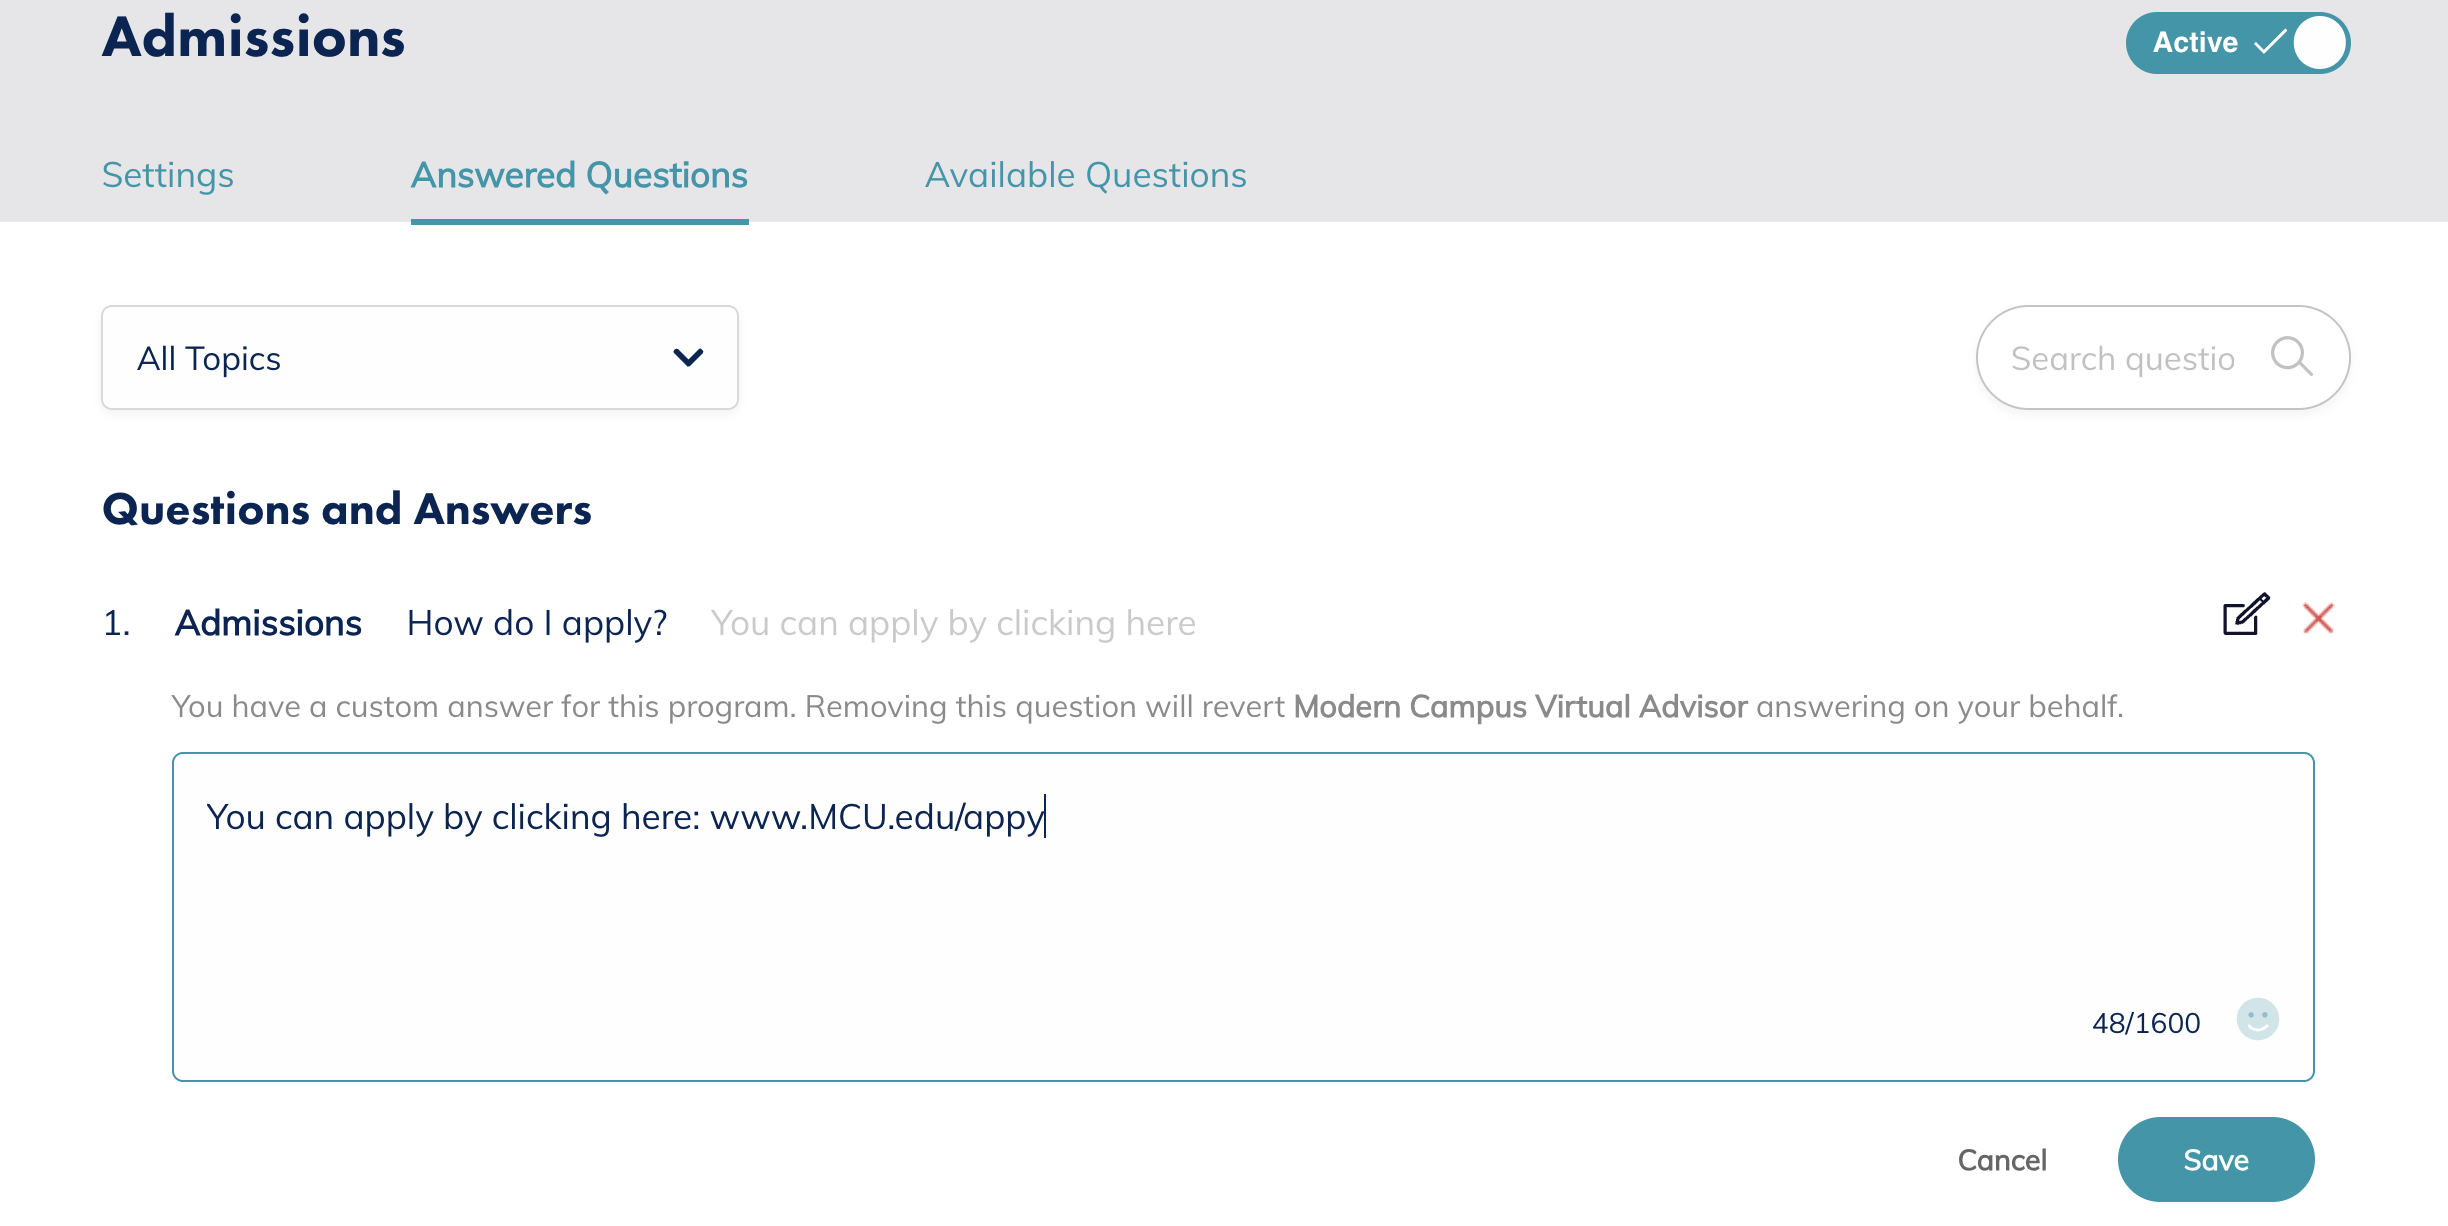Open the Available Questions tab
Screen dimensions: 2448x1226
point(1085,175)
